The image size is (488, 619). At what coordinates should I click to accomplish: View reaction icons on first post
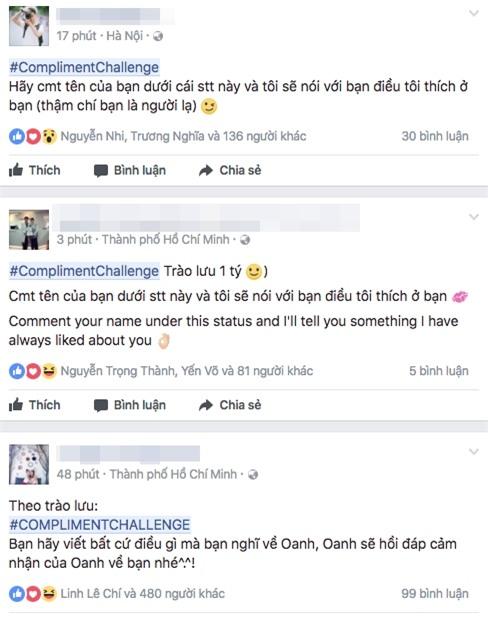(x=33, y=137)
